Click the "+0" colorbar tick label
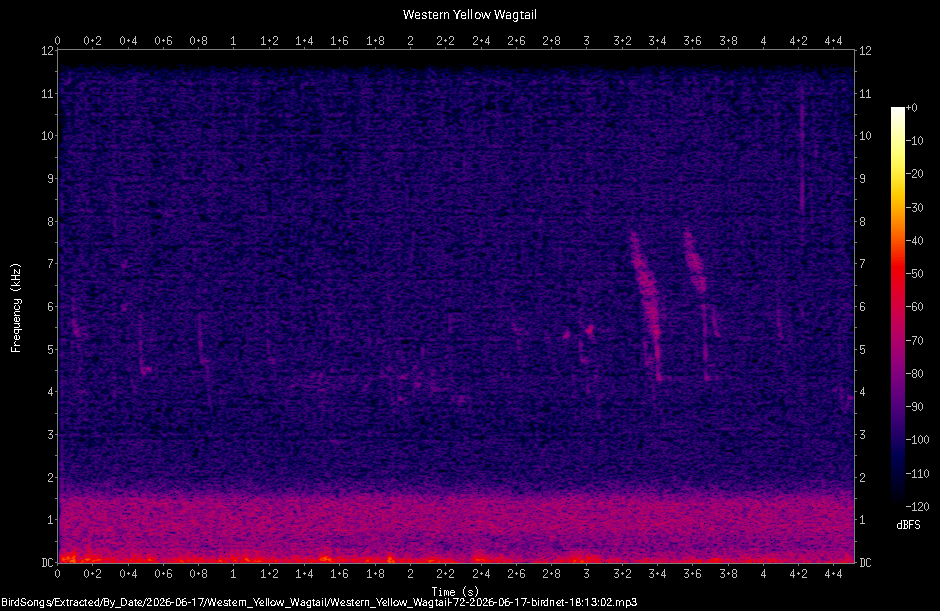 click(911, 108)
